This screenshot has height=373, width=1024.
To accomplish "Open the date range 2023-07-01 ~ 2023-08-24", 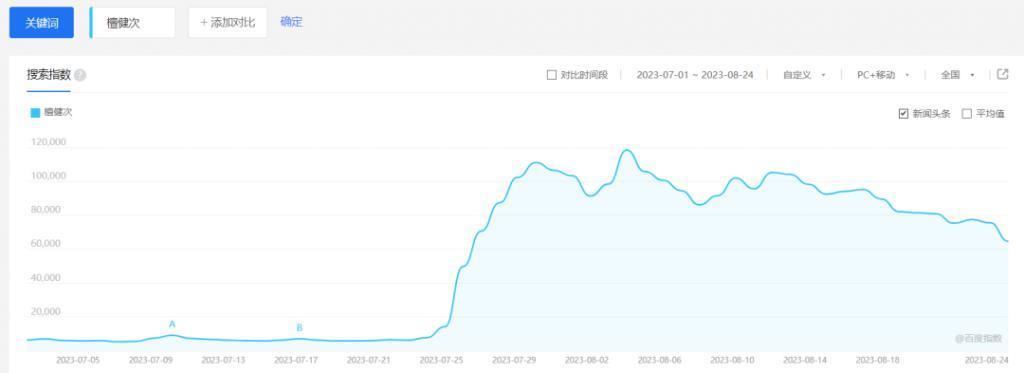I will pos(695,75).
